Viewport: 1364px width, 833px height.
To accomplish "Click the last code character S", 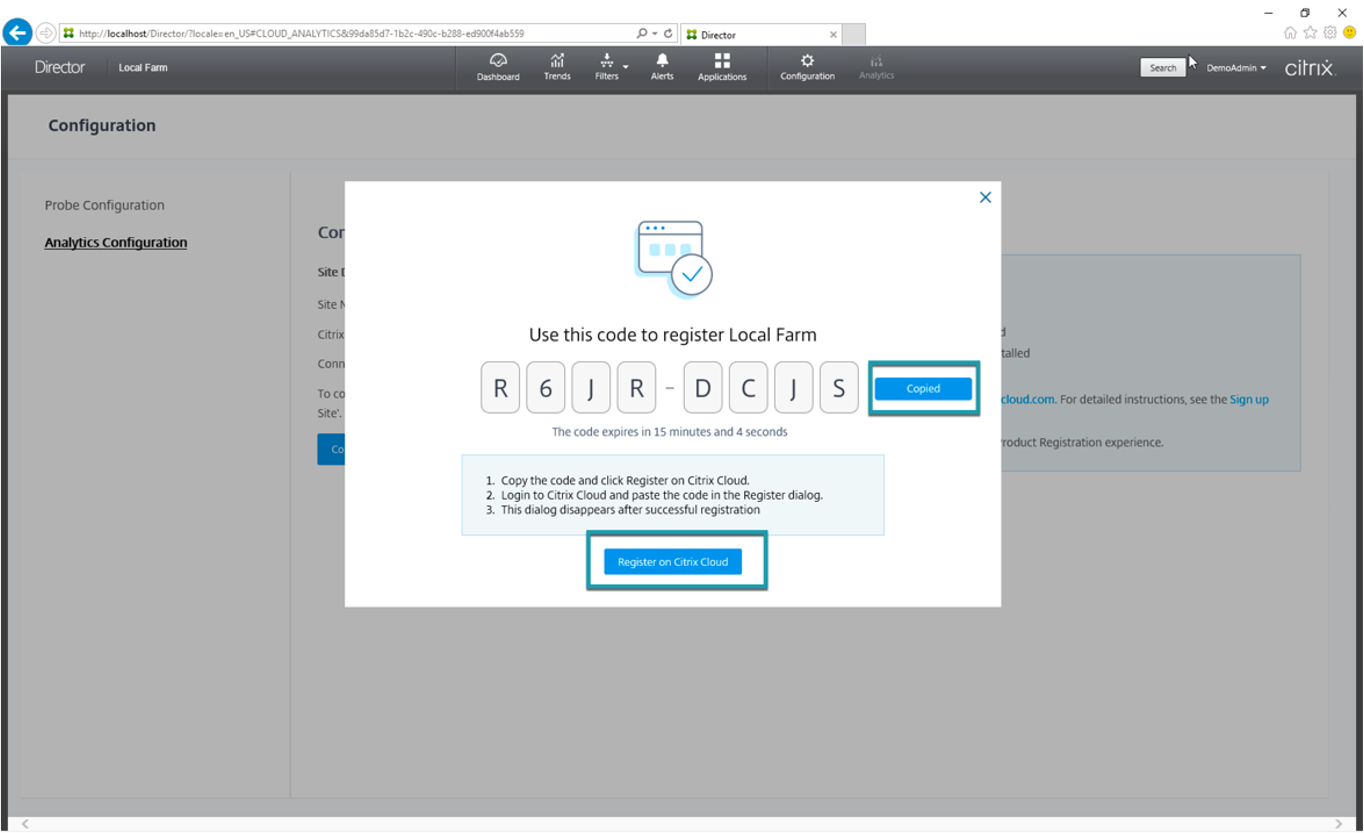I will pyautogui.click(x=838, y=388).
